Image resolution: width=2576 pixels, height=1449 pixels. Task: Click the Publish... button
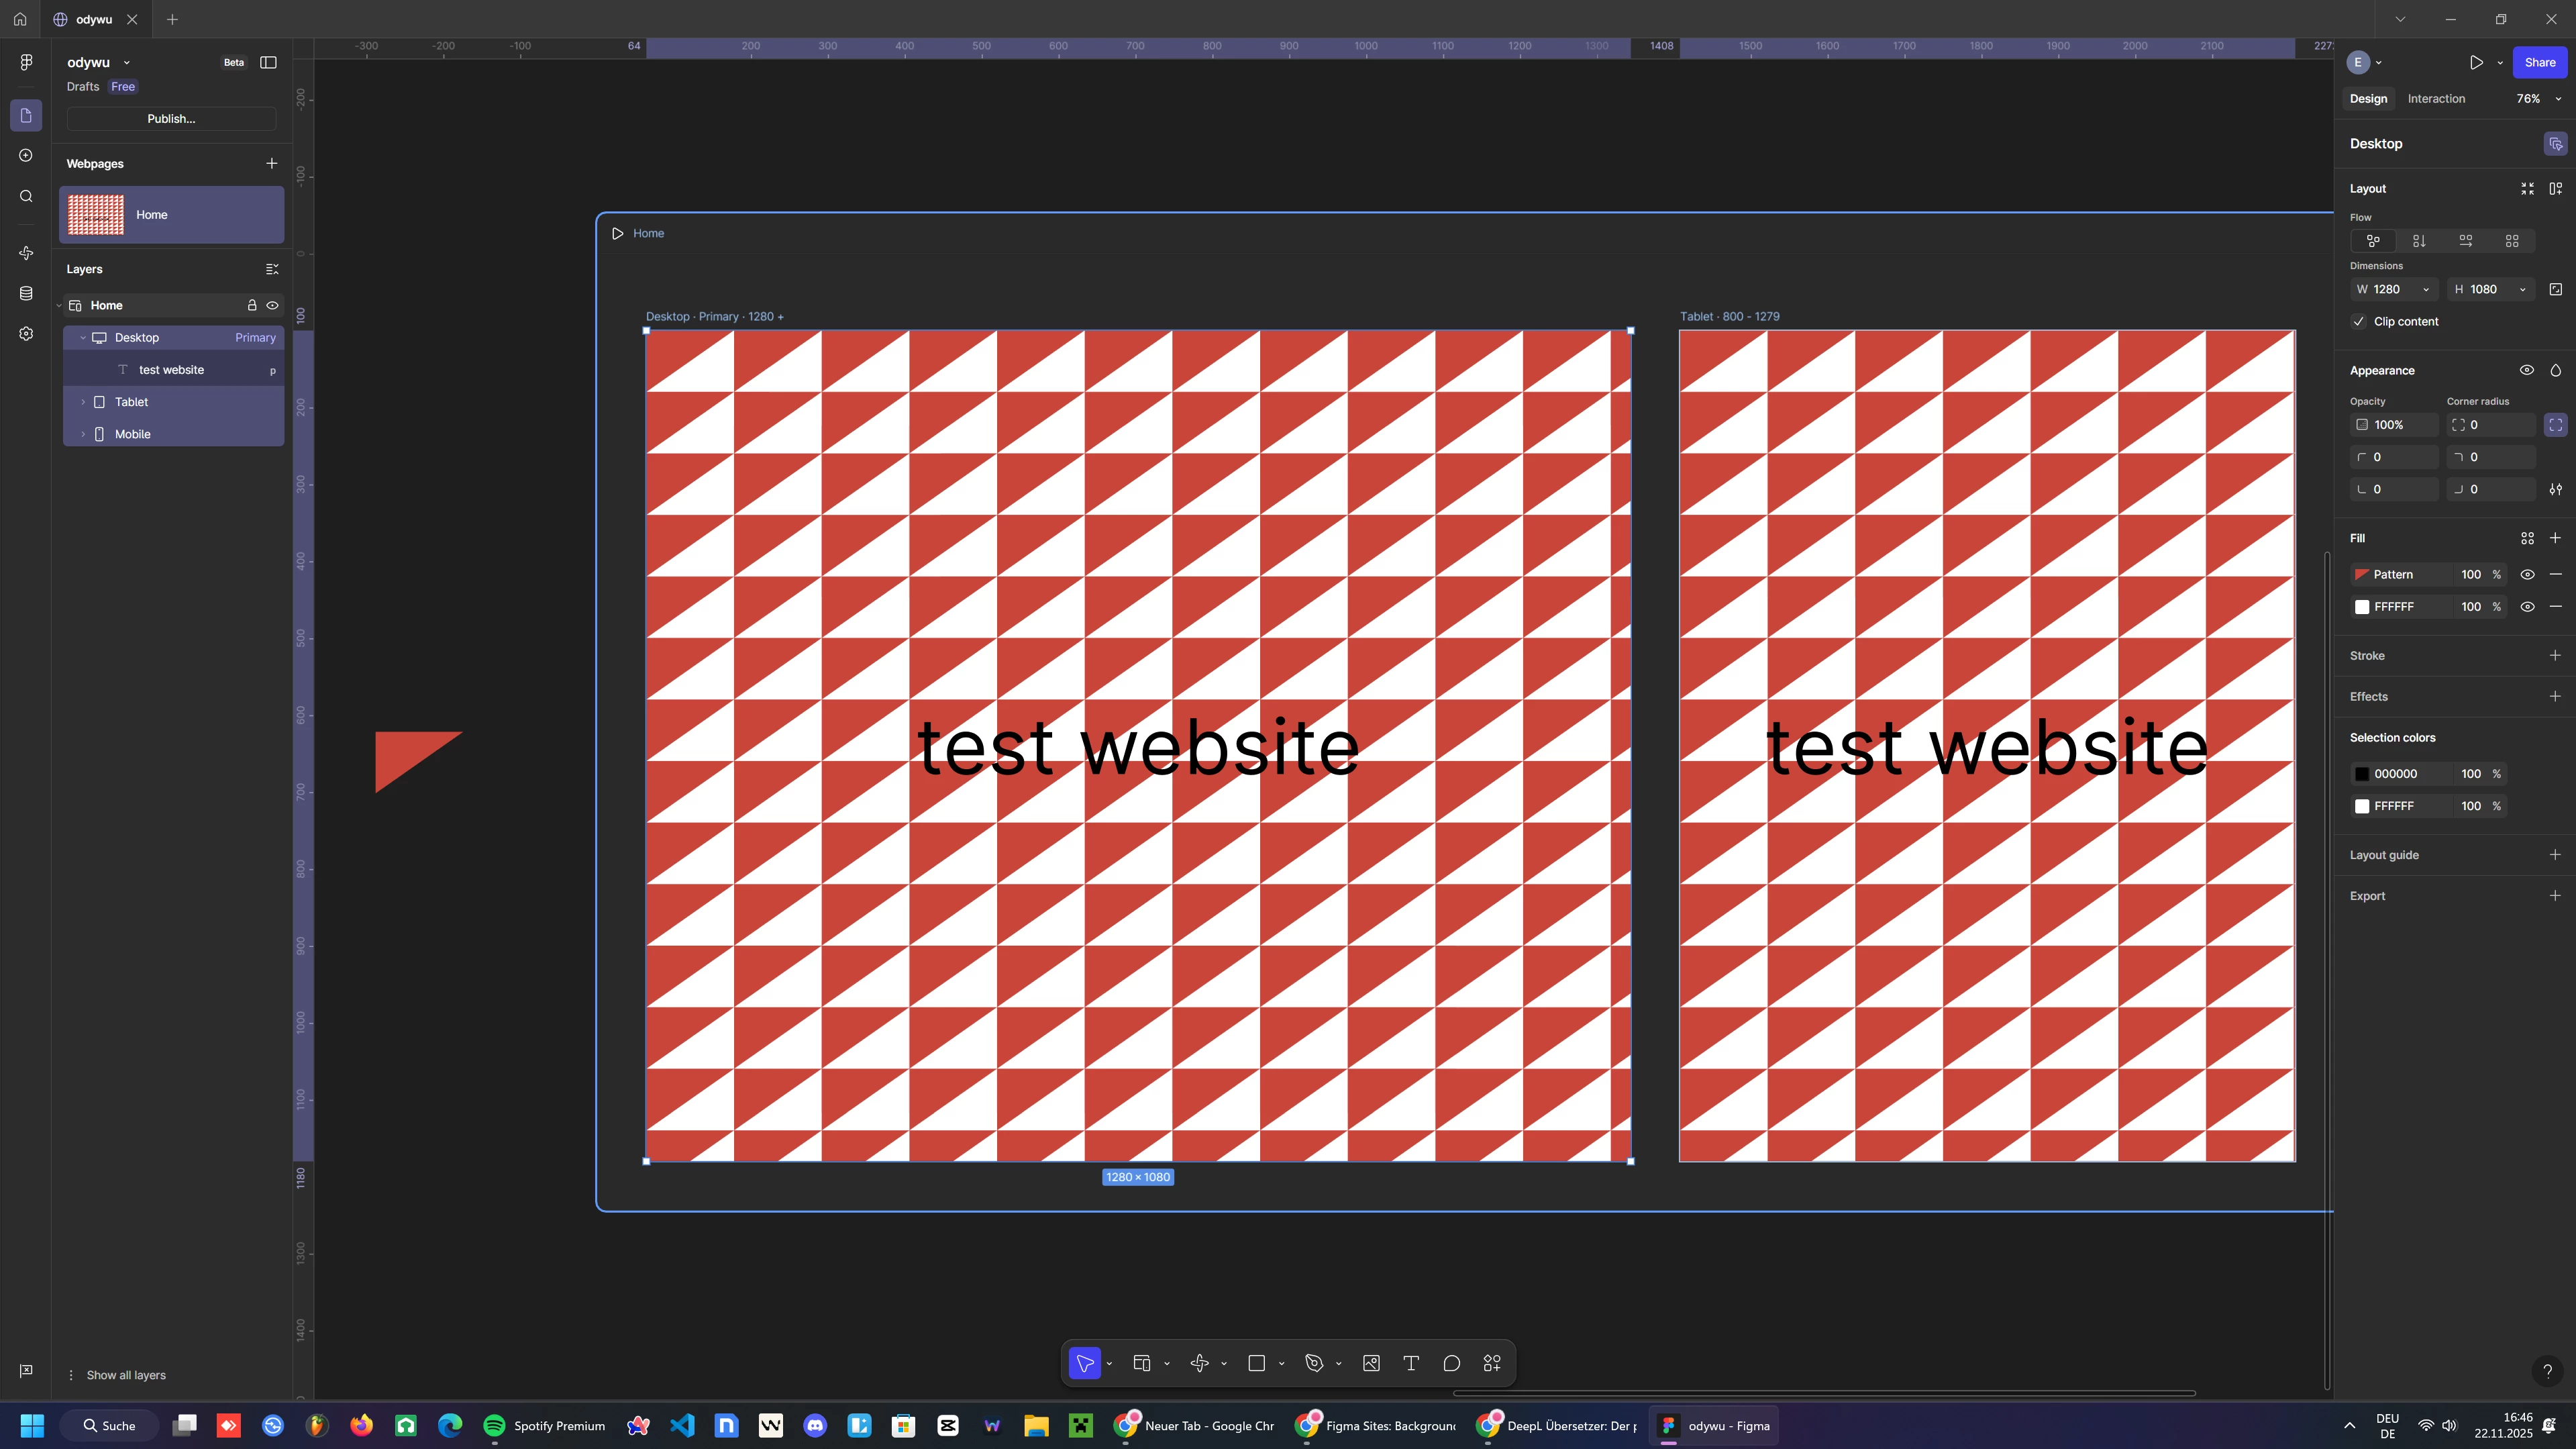tap(171, 118)
